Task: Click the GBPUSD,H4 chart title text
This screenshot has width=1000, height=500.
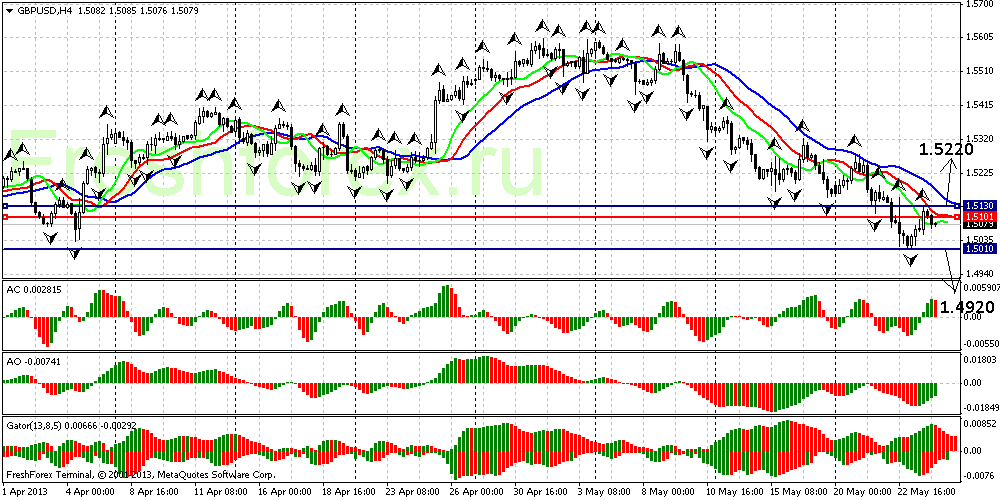Action: (47, 8)
